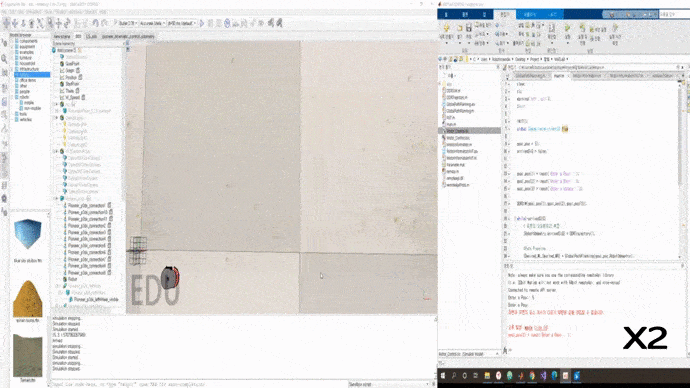Image resolution: width=690 pixels, height=388 pixels.
Task: Click MATLAB search documentation field
Action: pyautogui.click(x=674, y=15)
